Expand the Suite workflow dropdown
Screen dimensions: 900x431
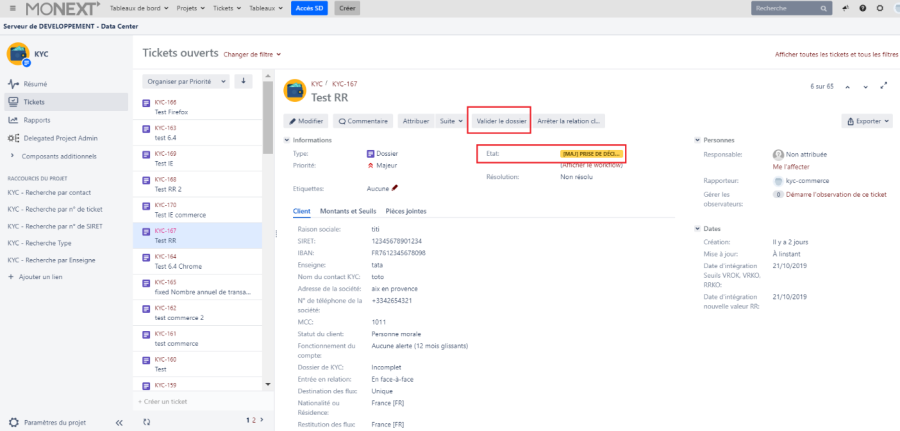click(452, 121)
